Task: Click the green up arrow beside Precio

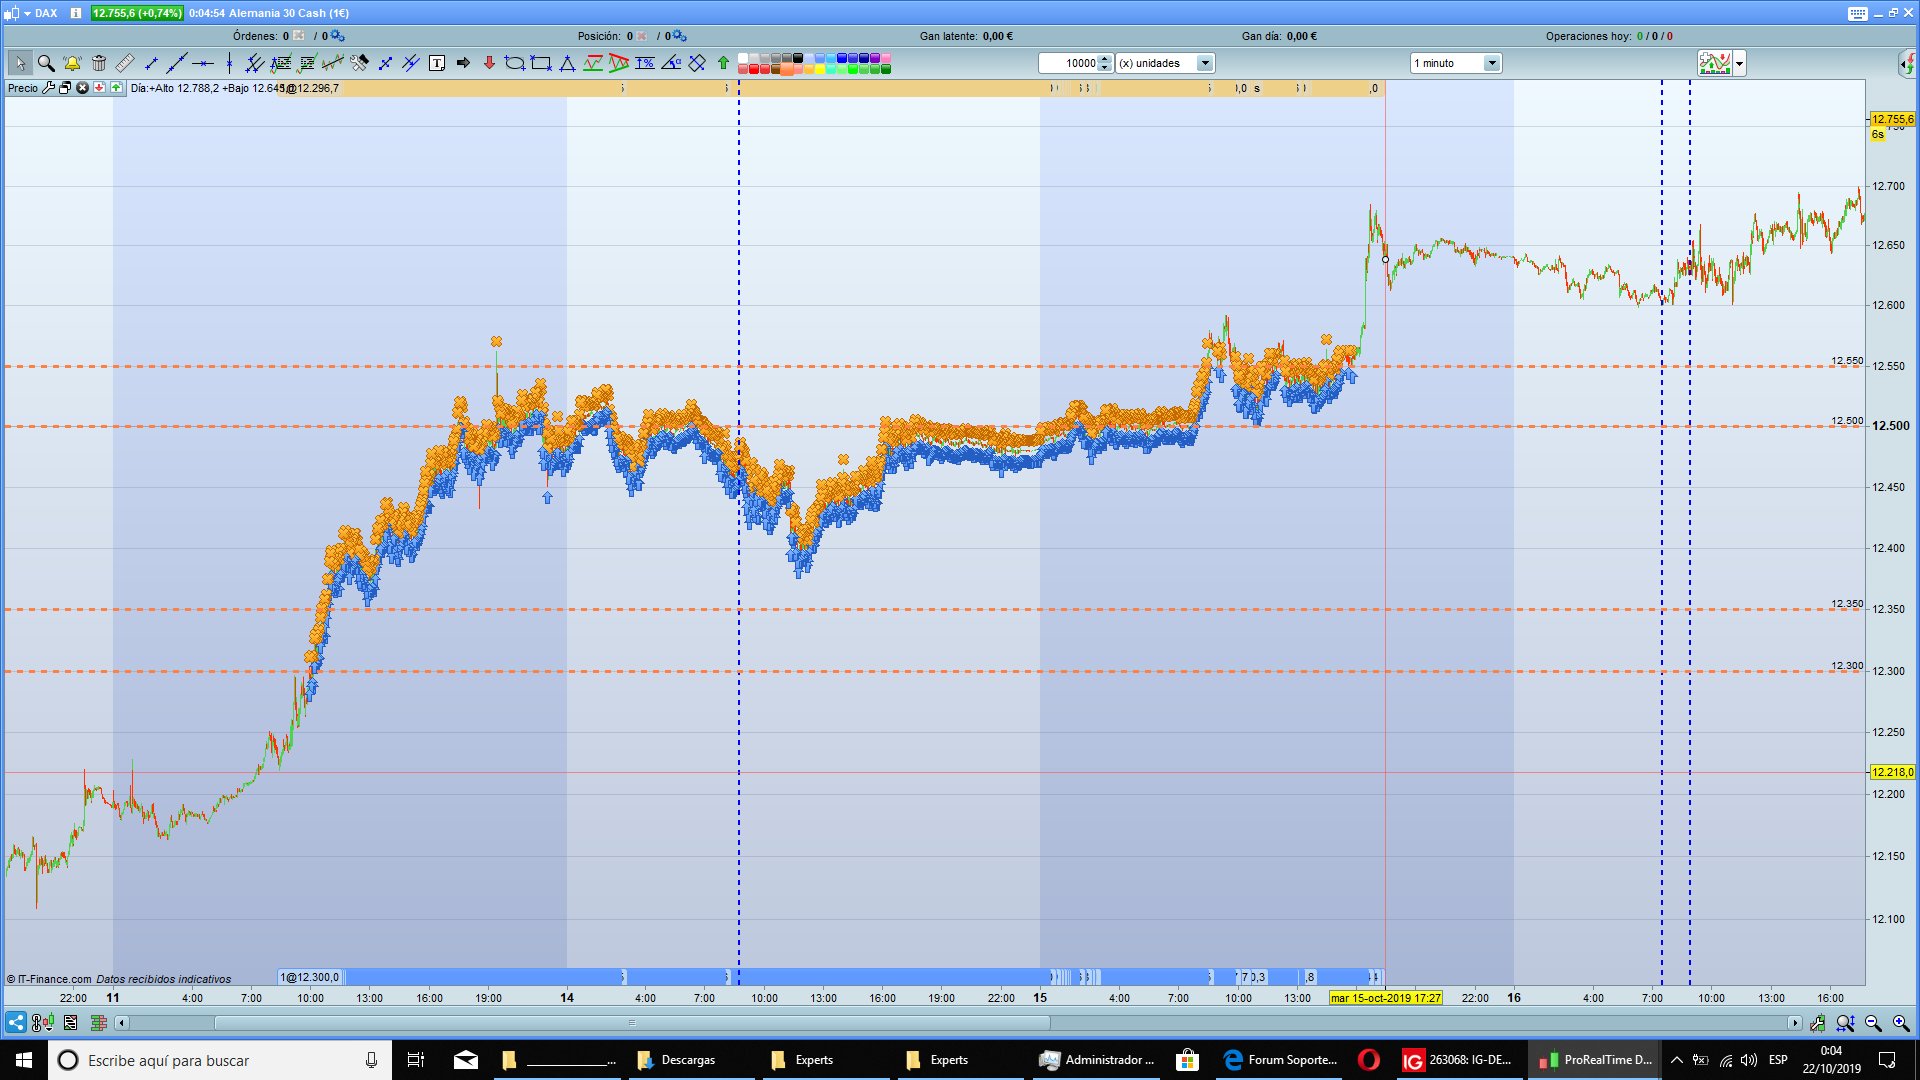Action: coord(117,88)
